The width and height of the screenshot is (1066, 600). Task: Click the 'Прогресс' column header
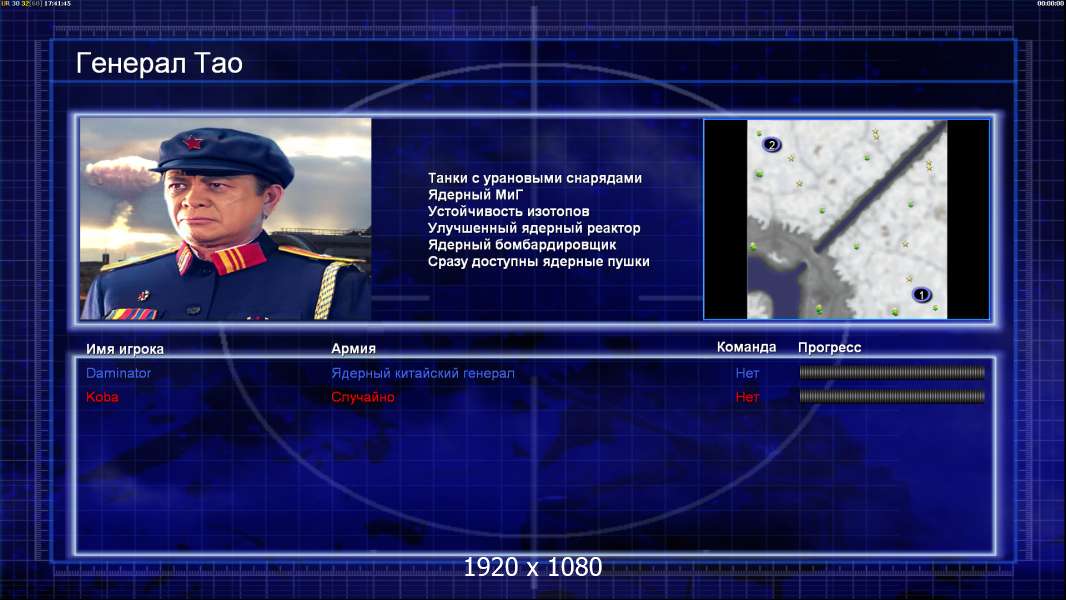(x=829, y=348)
